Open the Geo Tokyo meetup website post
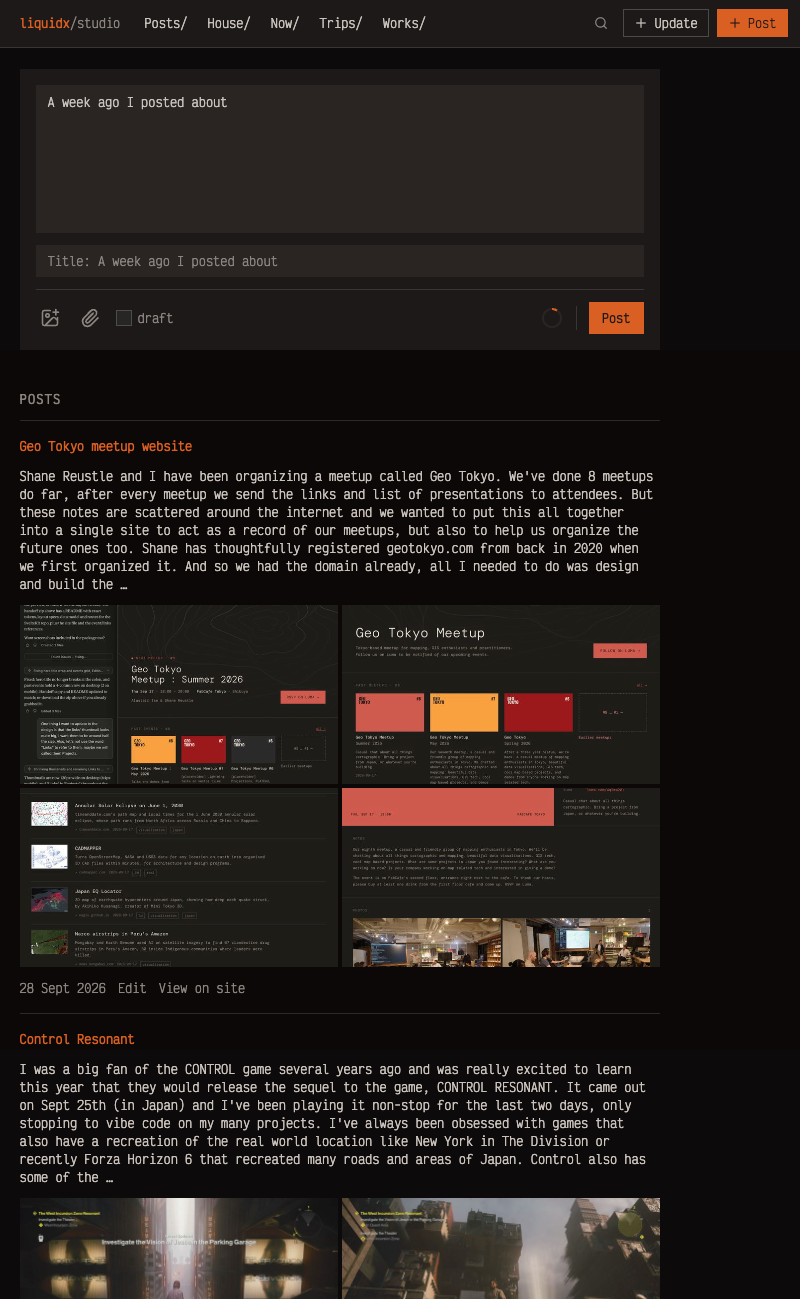This screenshot has width=800, height=1299. (x=105, y=446)
